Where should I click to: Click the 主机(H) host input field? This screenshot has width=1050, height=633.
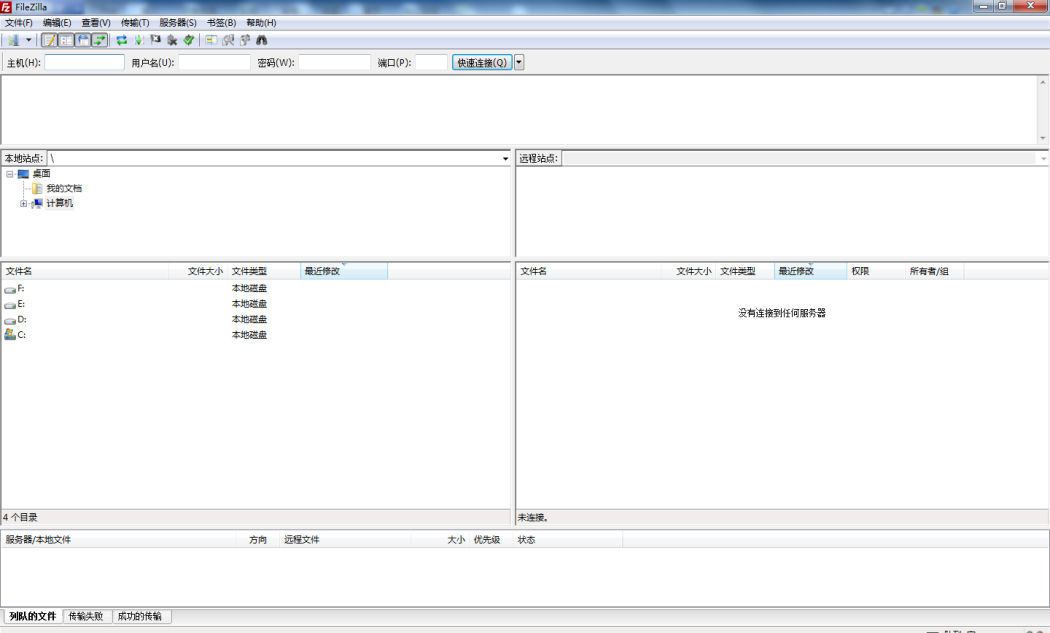[x=84, y=62]
